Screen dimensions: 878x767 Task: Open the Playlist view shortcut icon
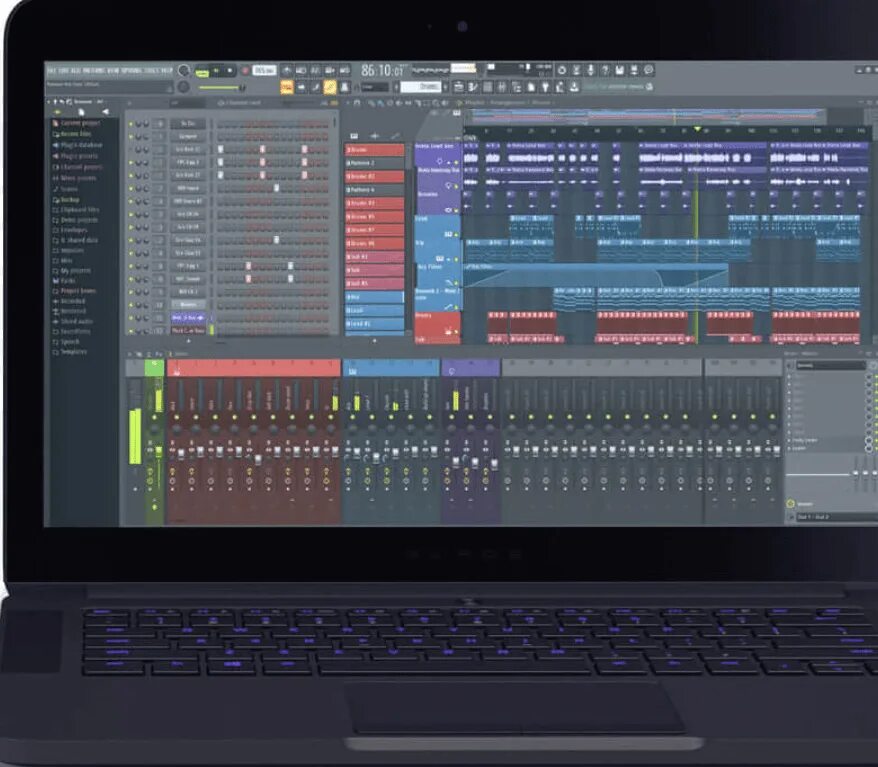tap(459, 87)
